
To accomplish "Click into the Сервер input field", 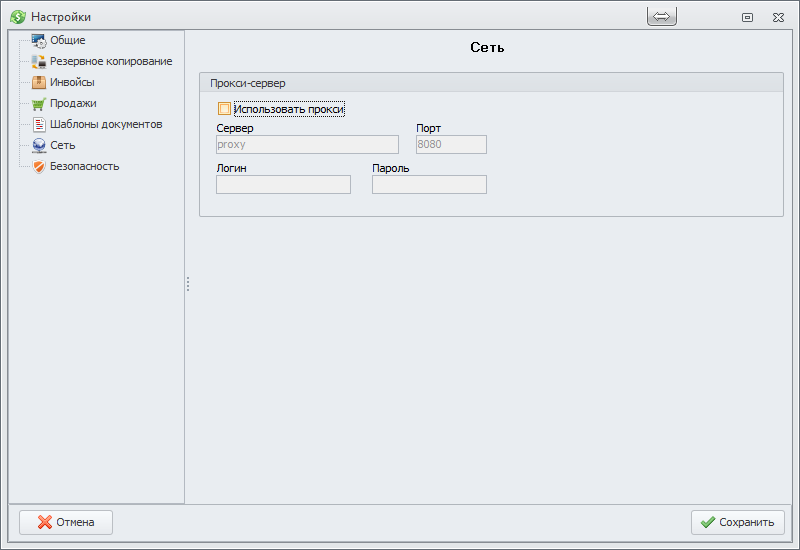I will pos(307,145).
